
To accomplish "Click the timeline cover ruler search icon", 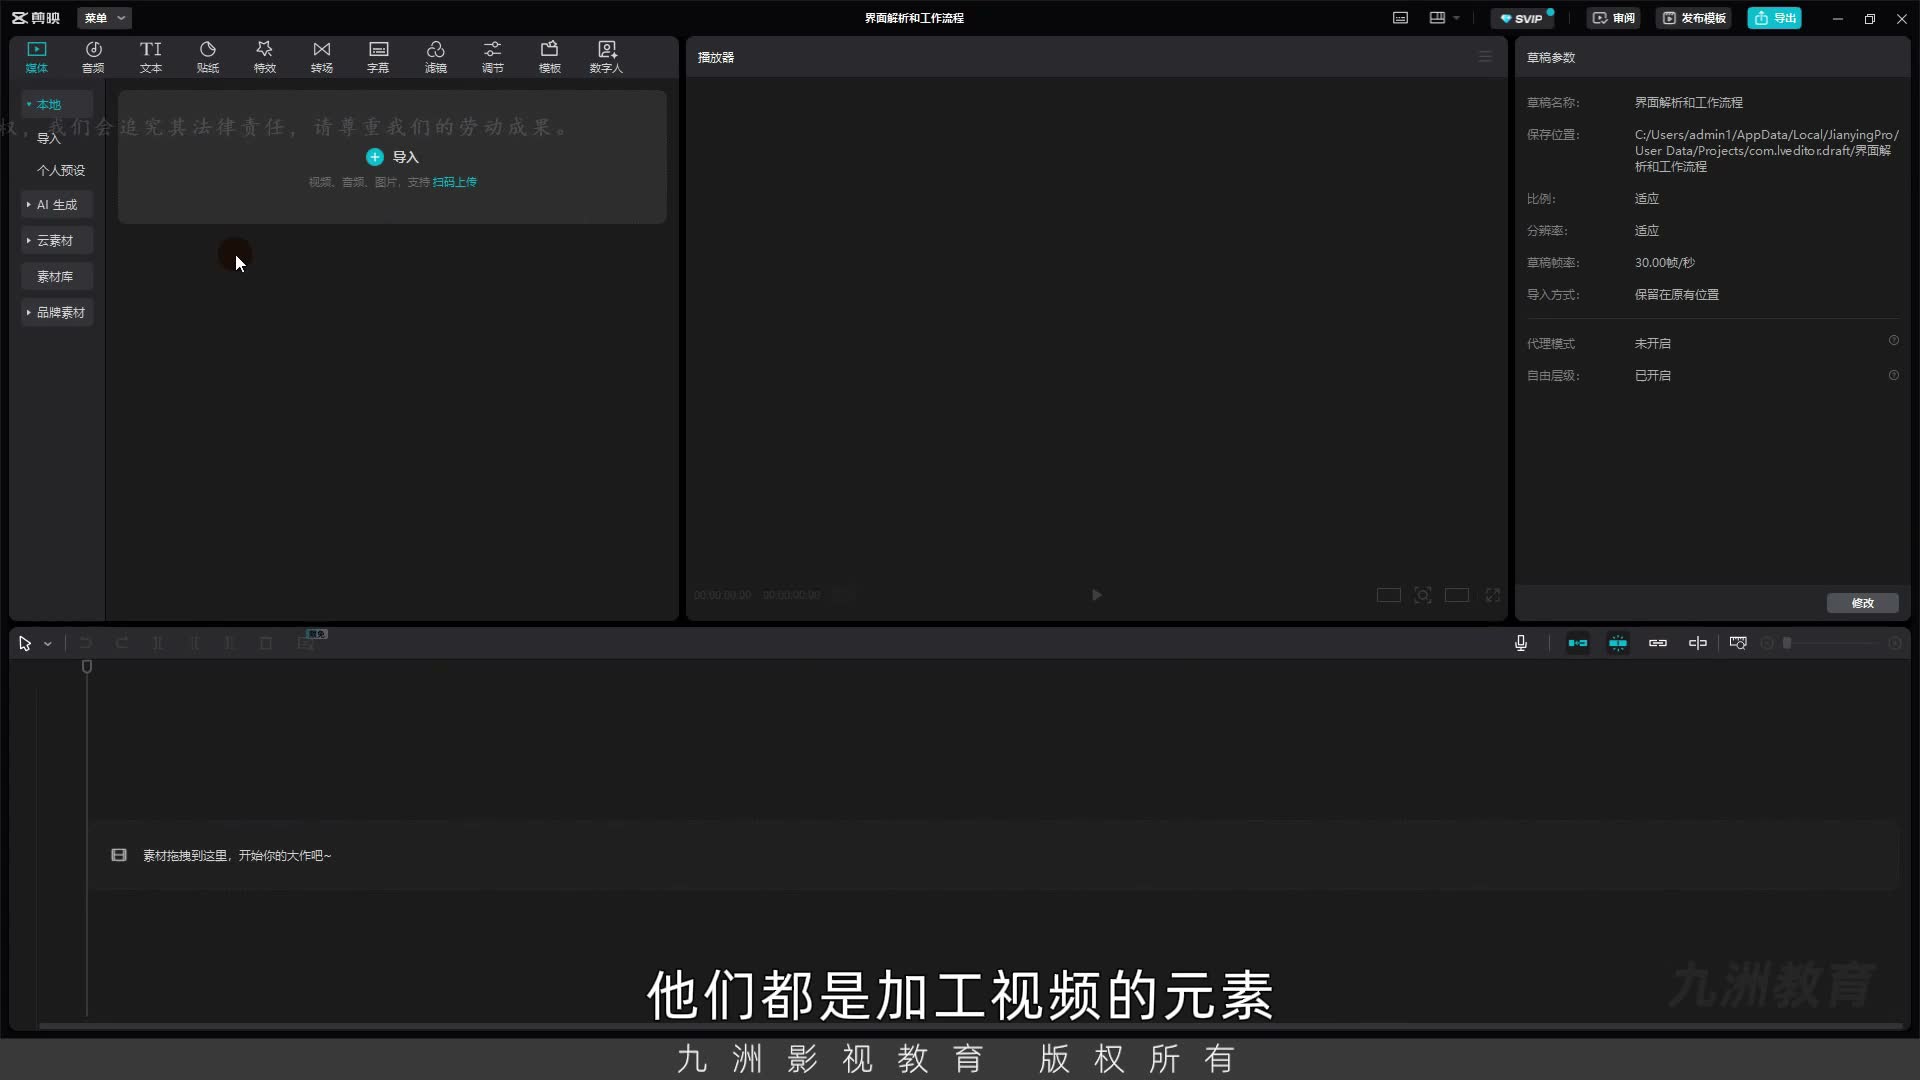I will click(1738, 643).
